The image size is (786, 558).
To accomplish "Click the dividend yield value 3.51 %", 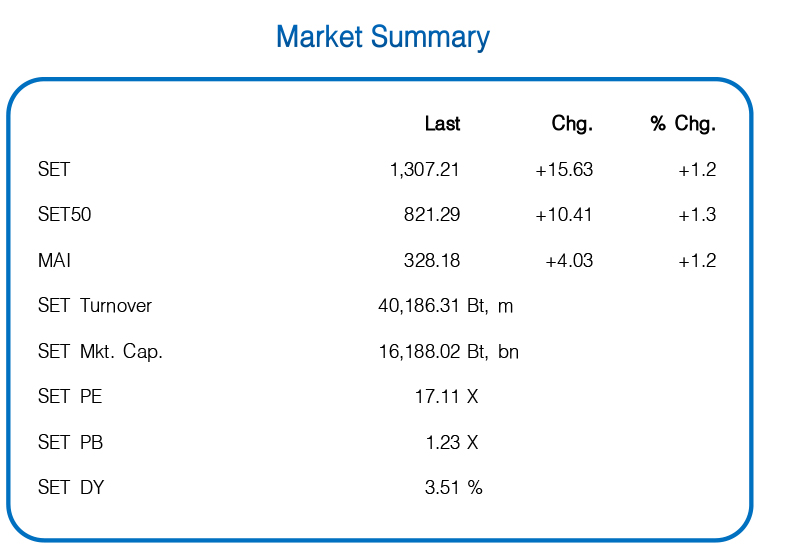I will click(x=454, y=488).
